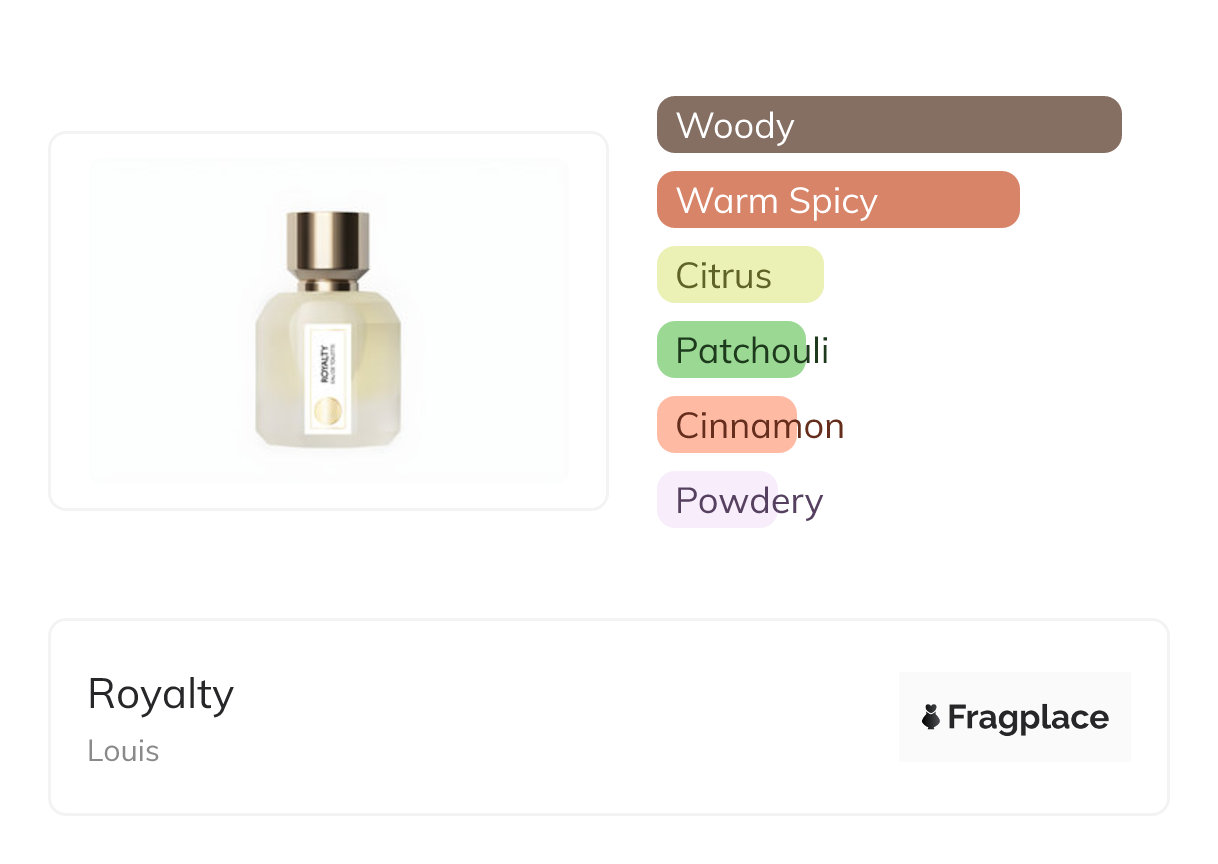This screenshot has height=864, width=1218.
Task: Choose the Citrus accord bar
Action: (739, 275)
